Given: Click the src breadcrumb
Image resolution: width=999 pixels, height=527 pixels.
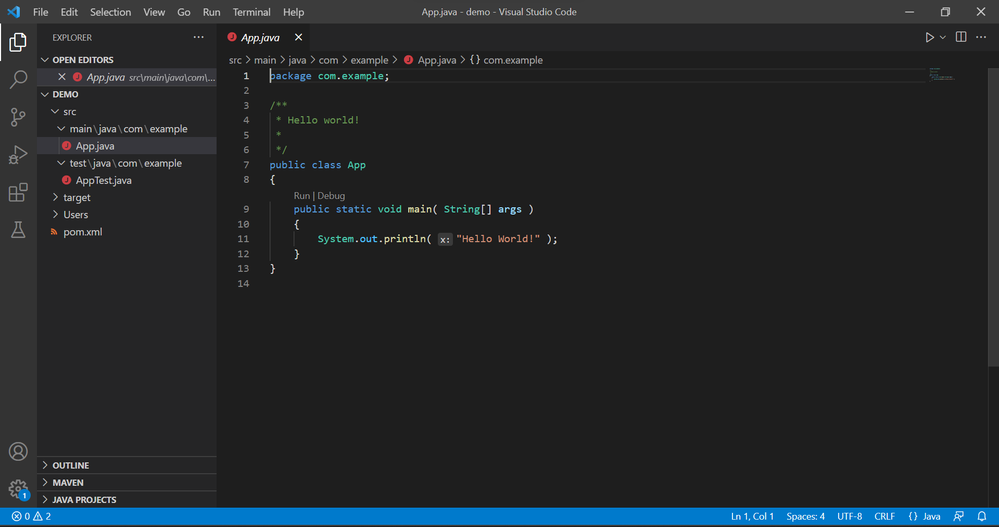Looking at the screenshot, I should [235, 60].
